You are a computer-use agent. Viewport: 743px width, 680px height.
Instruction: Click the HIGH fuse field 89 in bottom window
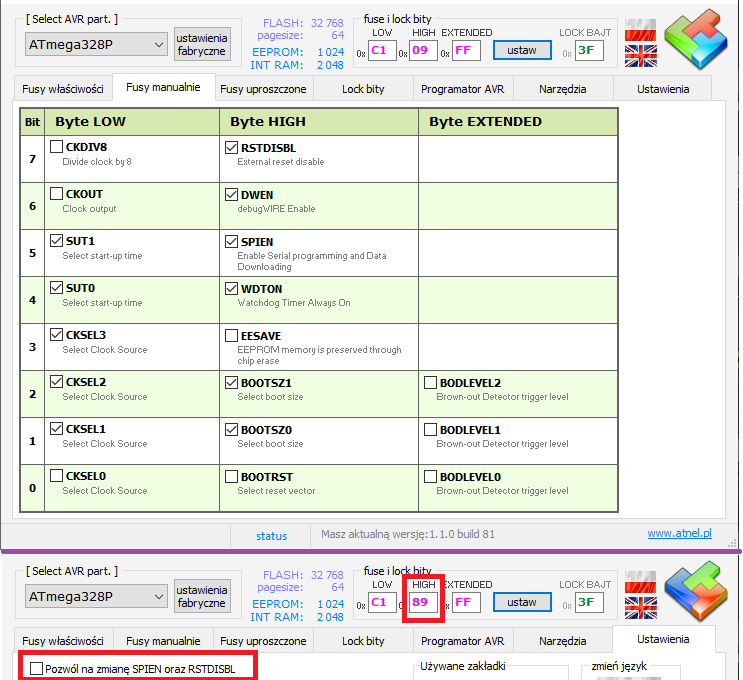click(x=423, y=602)
